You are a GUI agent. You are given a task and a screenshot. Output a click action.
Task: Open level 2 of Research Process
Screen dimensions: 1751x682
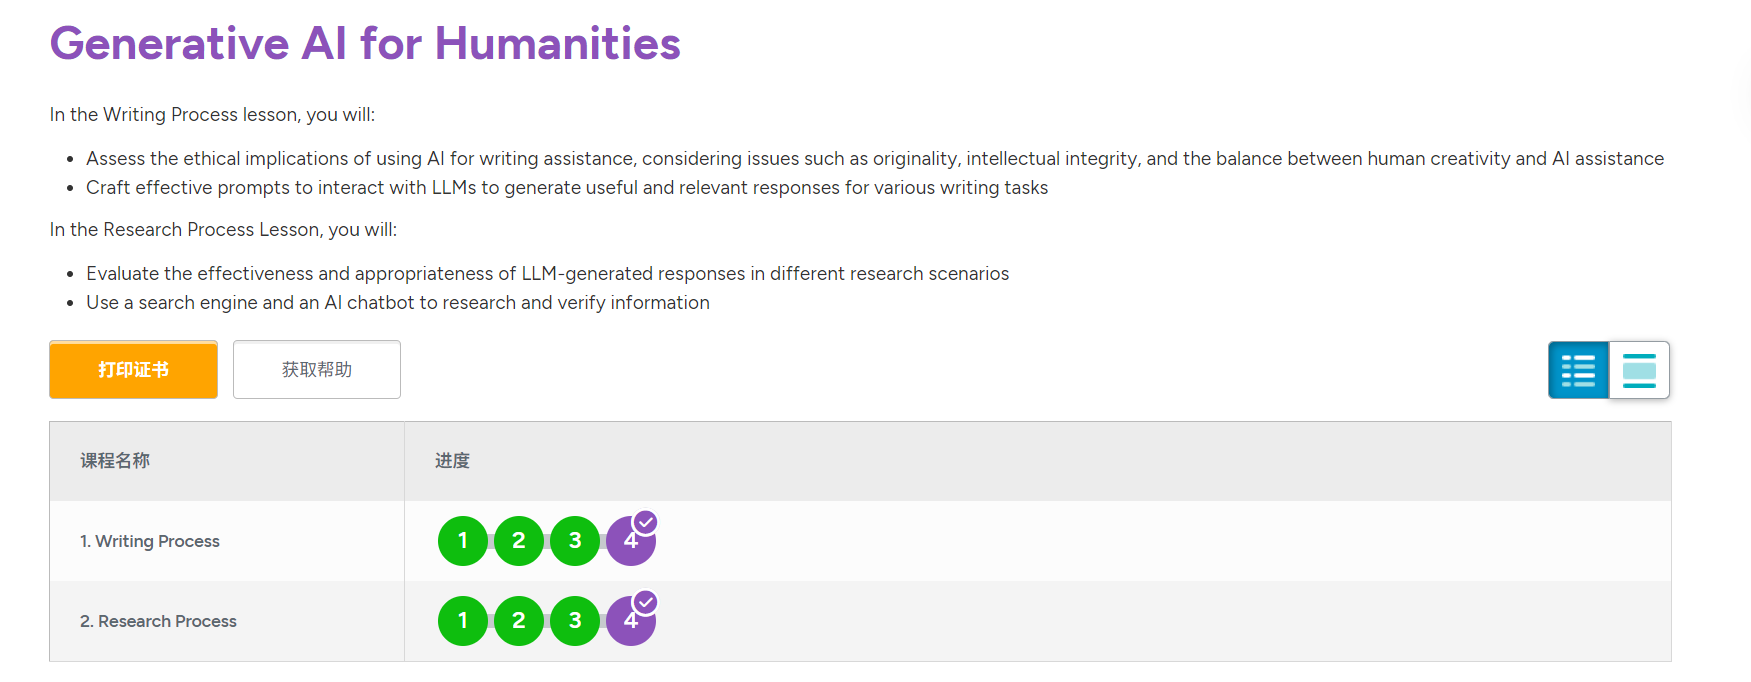pyautogui.click(x=519, y=621)
